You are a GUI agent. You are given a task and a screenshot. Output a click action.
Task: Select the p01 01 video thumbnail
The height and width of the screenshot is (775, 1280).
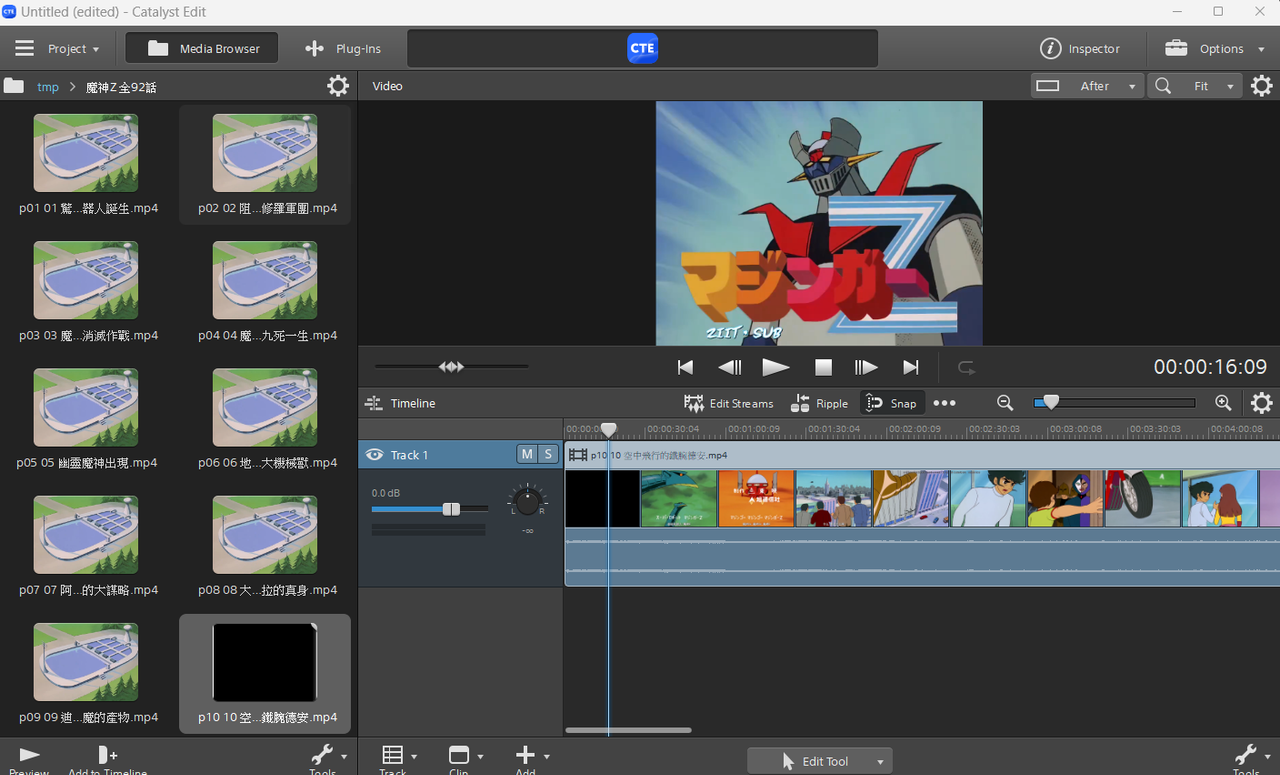point(86,153)
